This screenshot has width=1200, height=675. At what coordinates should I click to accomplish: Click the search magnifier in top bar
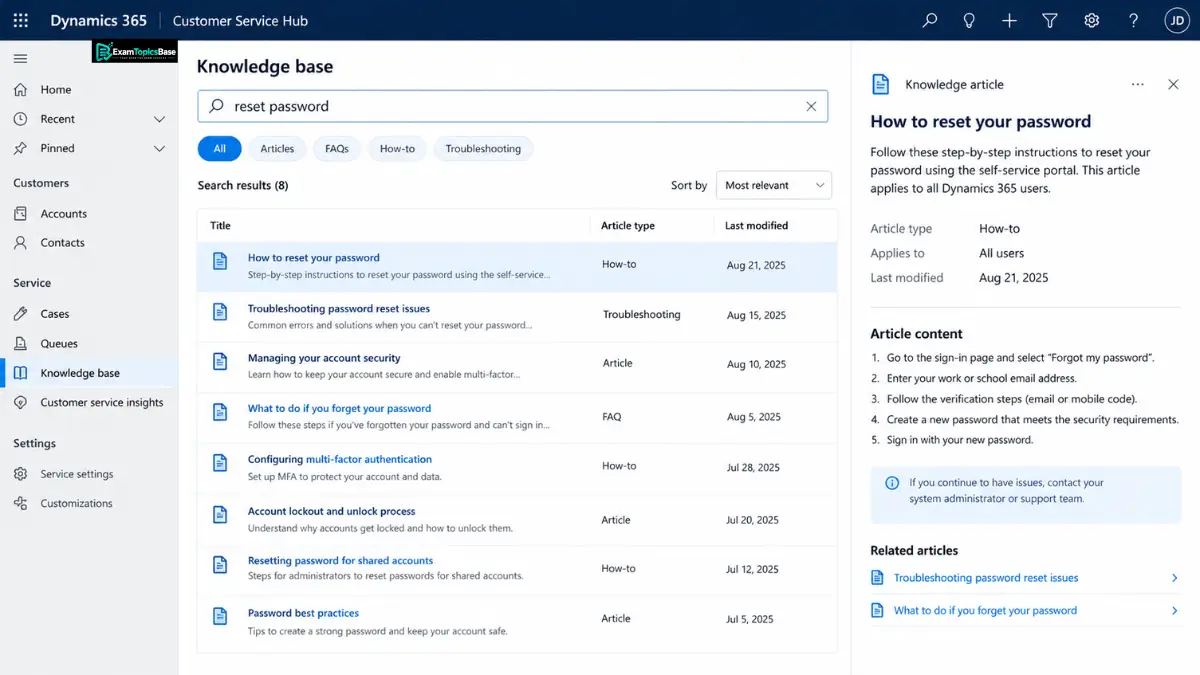(930, 20)
